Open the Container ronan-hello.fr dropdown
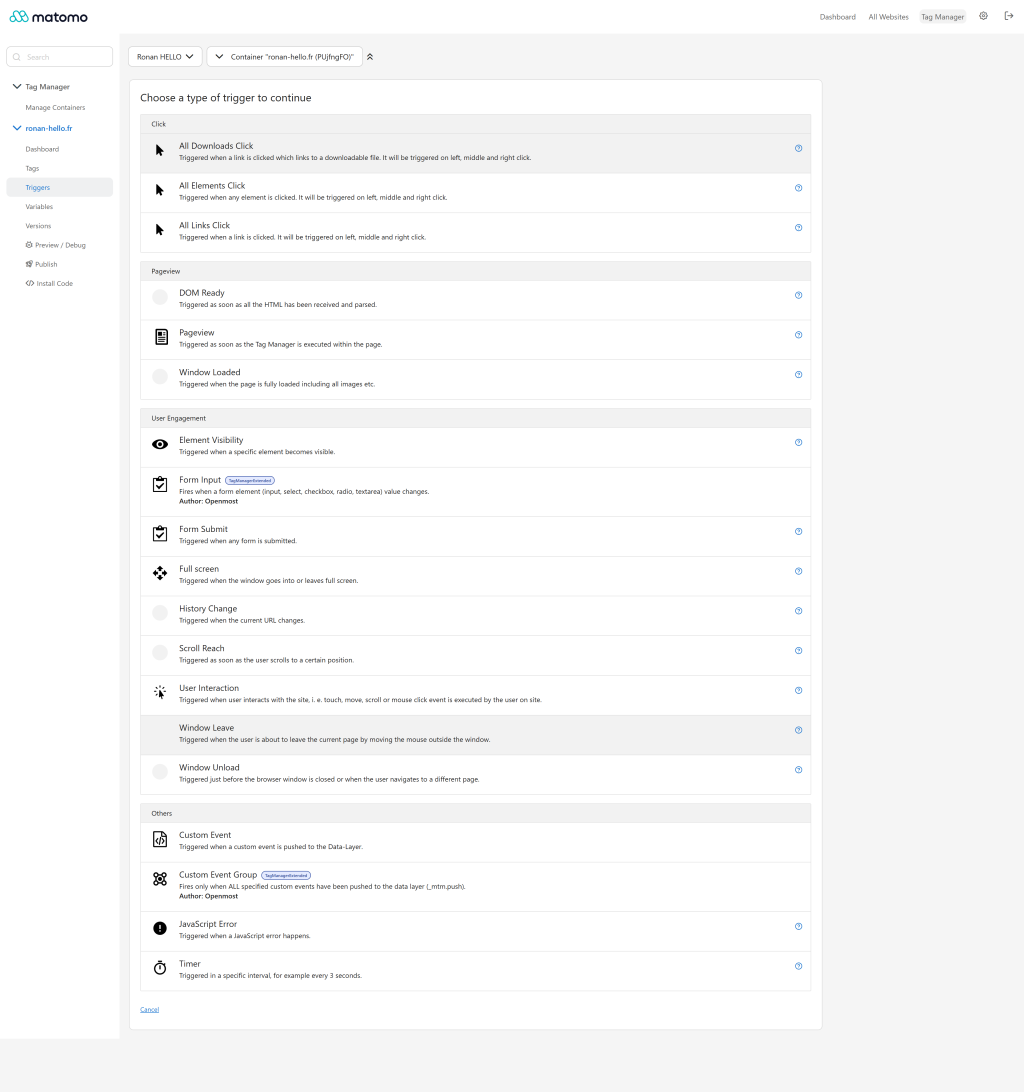The image size is (1024, 1092). click(285, 56)
